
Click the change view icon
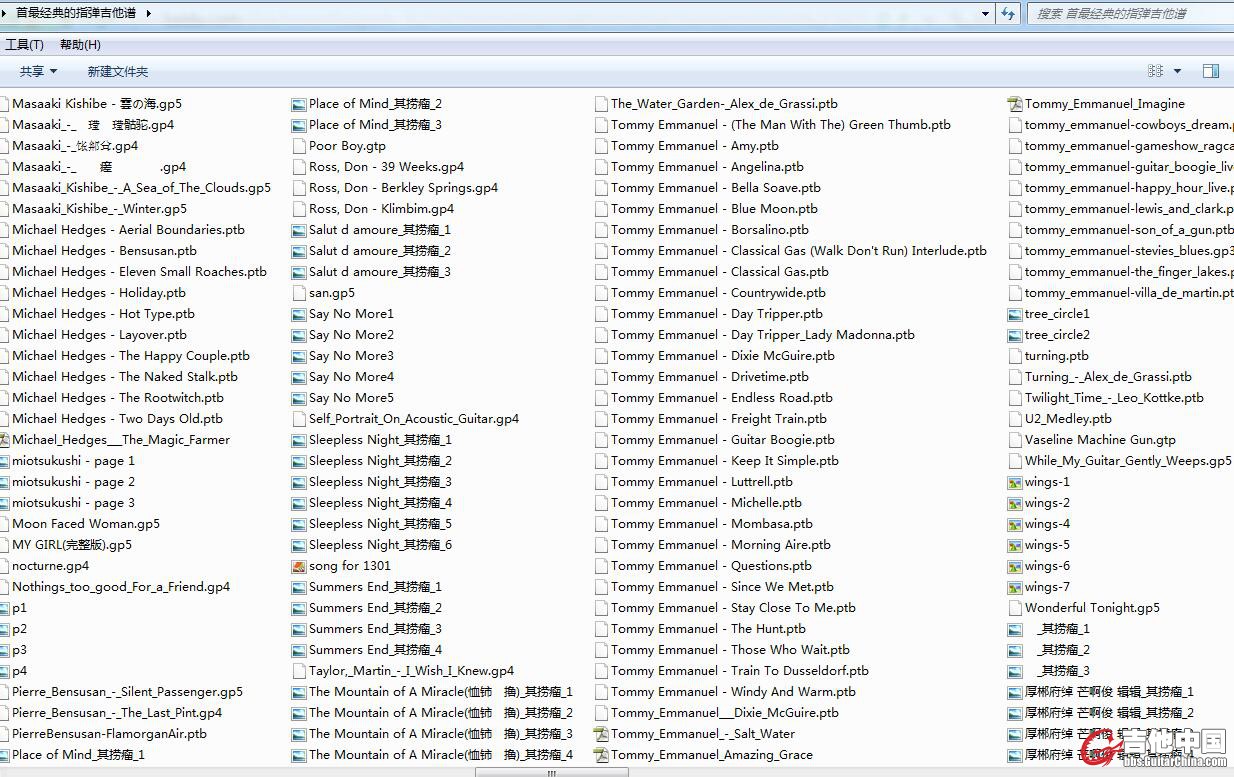(1156, 71)
